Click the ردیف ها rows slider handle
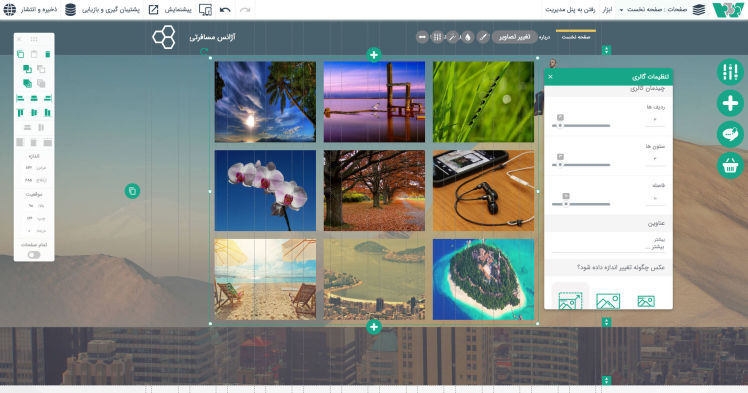The height and width of the screenshot is (393, 748). pyautogui.click(x=561, y=125)
